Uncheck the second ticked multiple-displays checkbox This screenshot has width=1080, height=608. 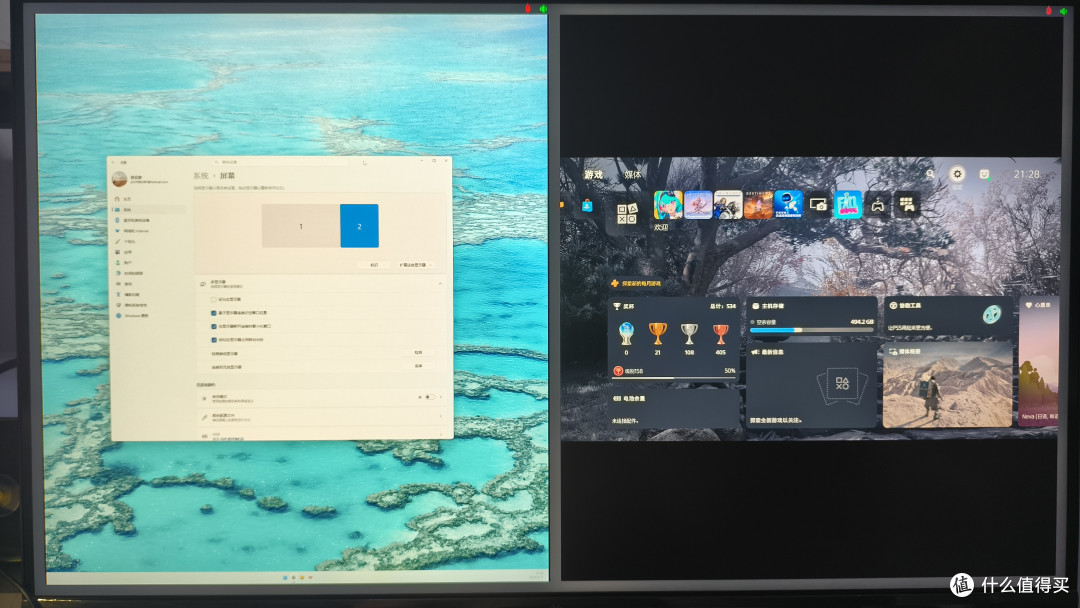pos(214,326)
